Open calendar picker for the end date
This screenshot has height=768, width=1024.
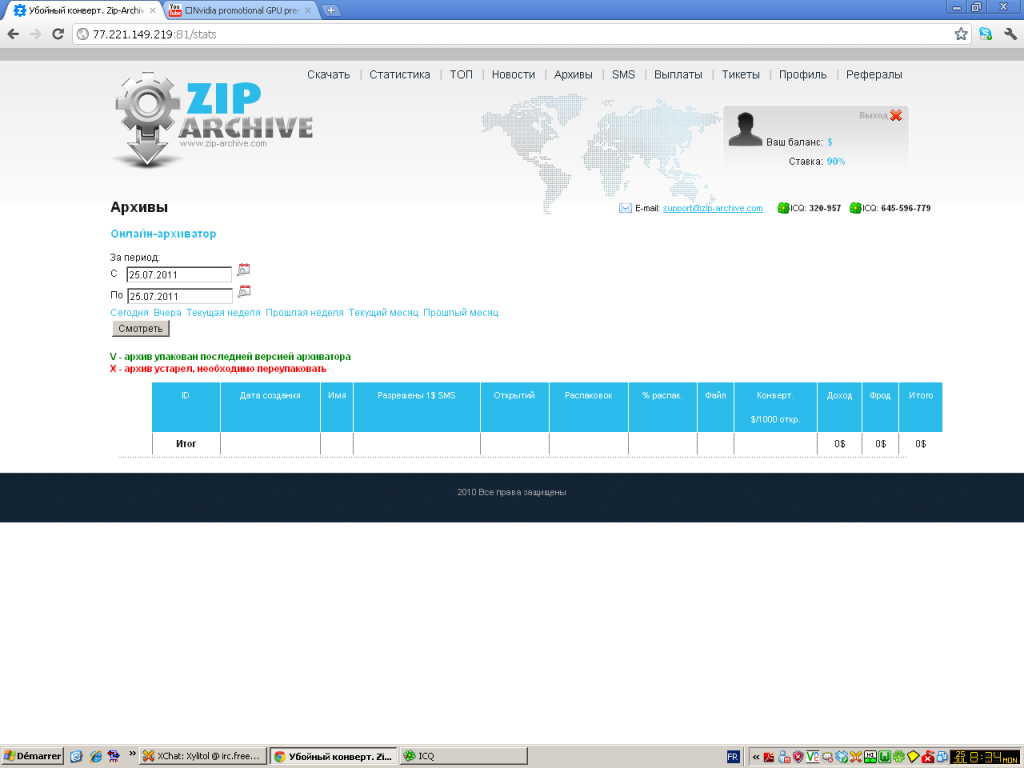click(x=244, y=291)
